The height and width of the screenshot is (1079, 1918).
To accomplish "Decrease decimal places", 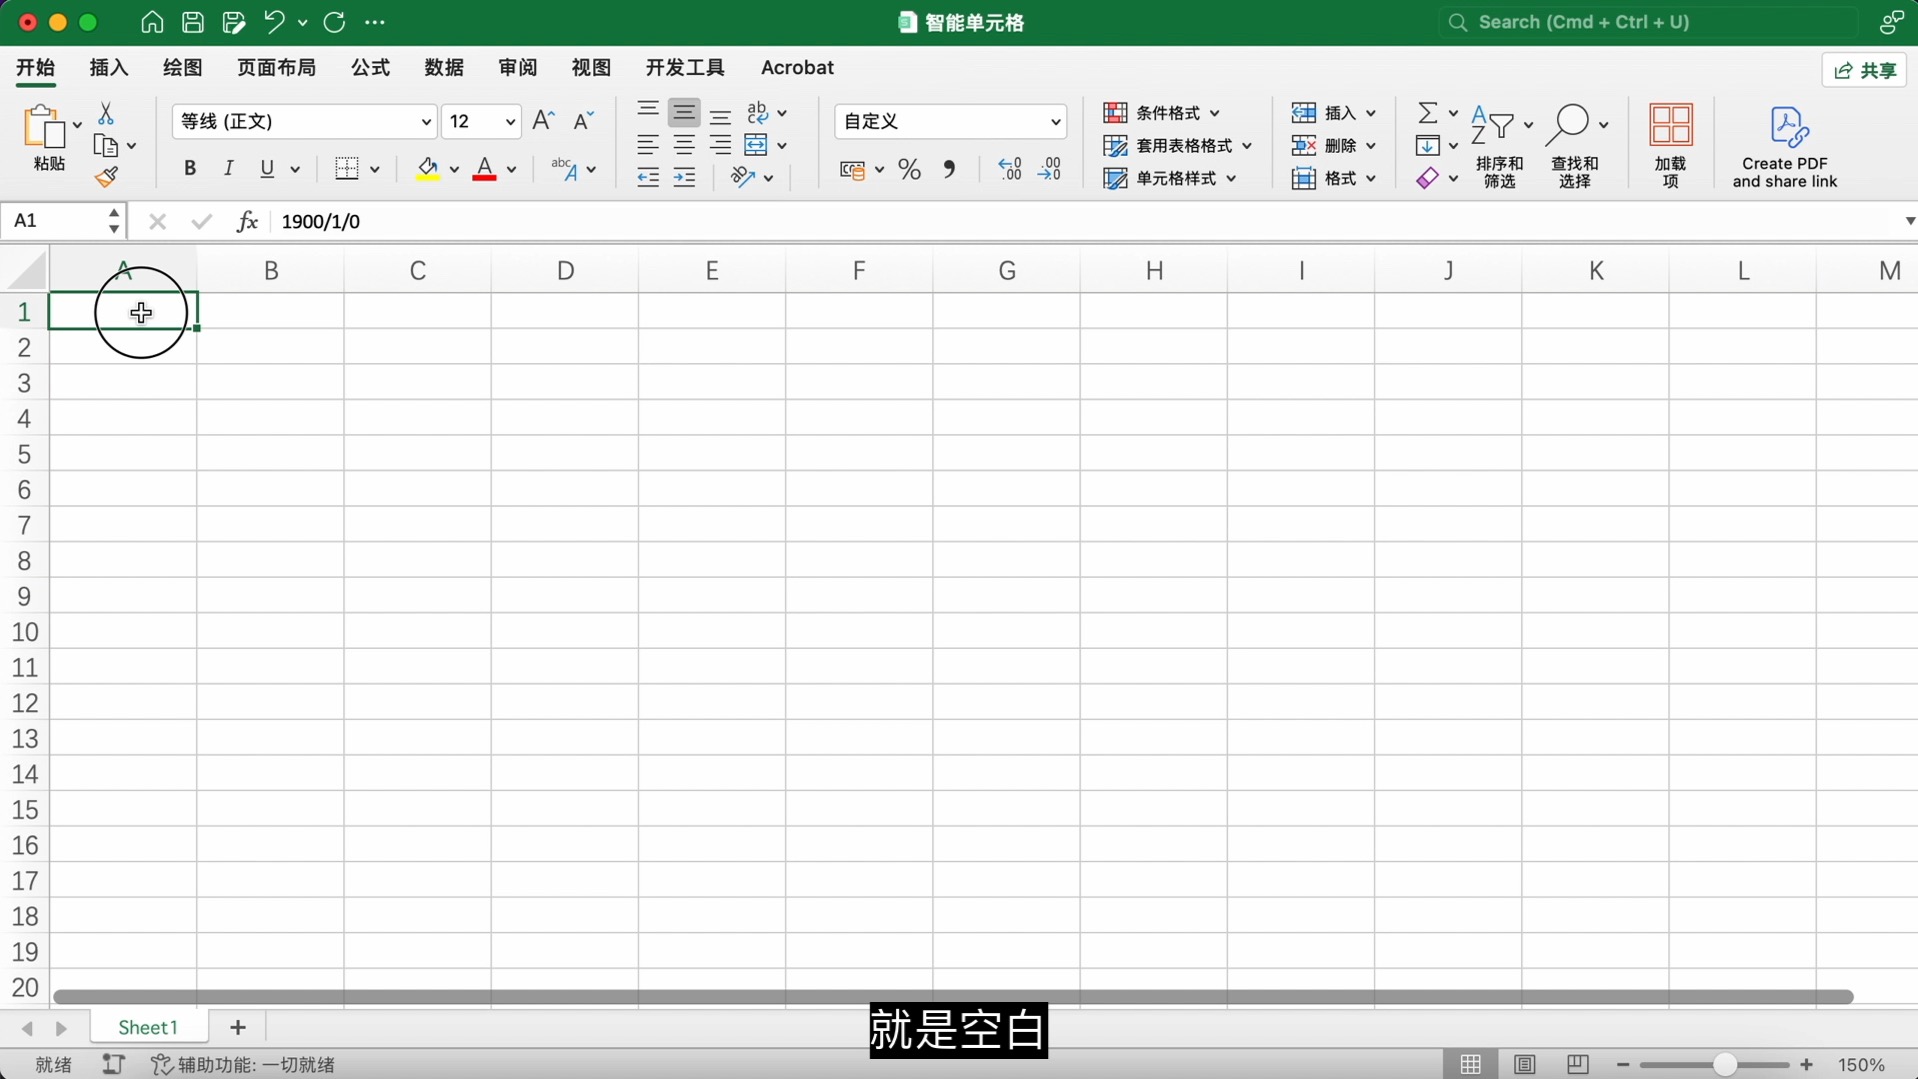I will (1050, 169).
